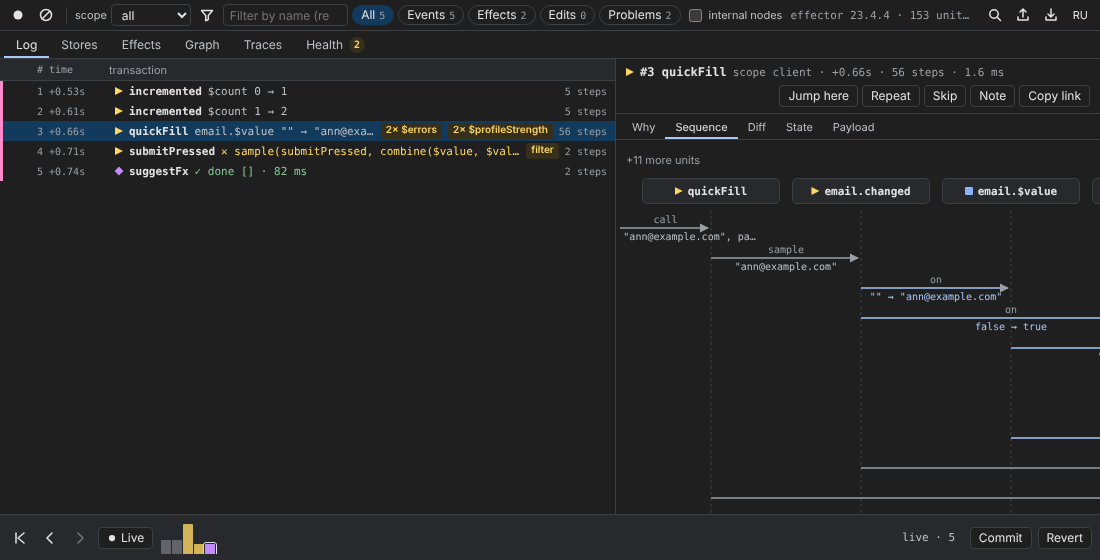Click the Revert button
The height and width of the screenshot is (560, 1100).
coord(1064,538)
